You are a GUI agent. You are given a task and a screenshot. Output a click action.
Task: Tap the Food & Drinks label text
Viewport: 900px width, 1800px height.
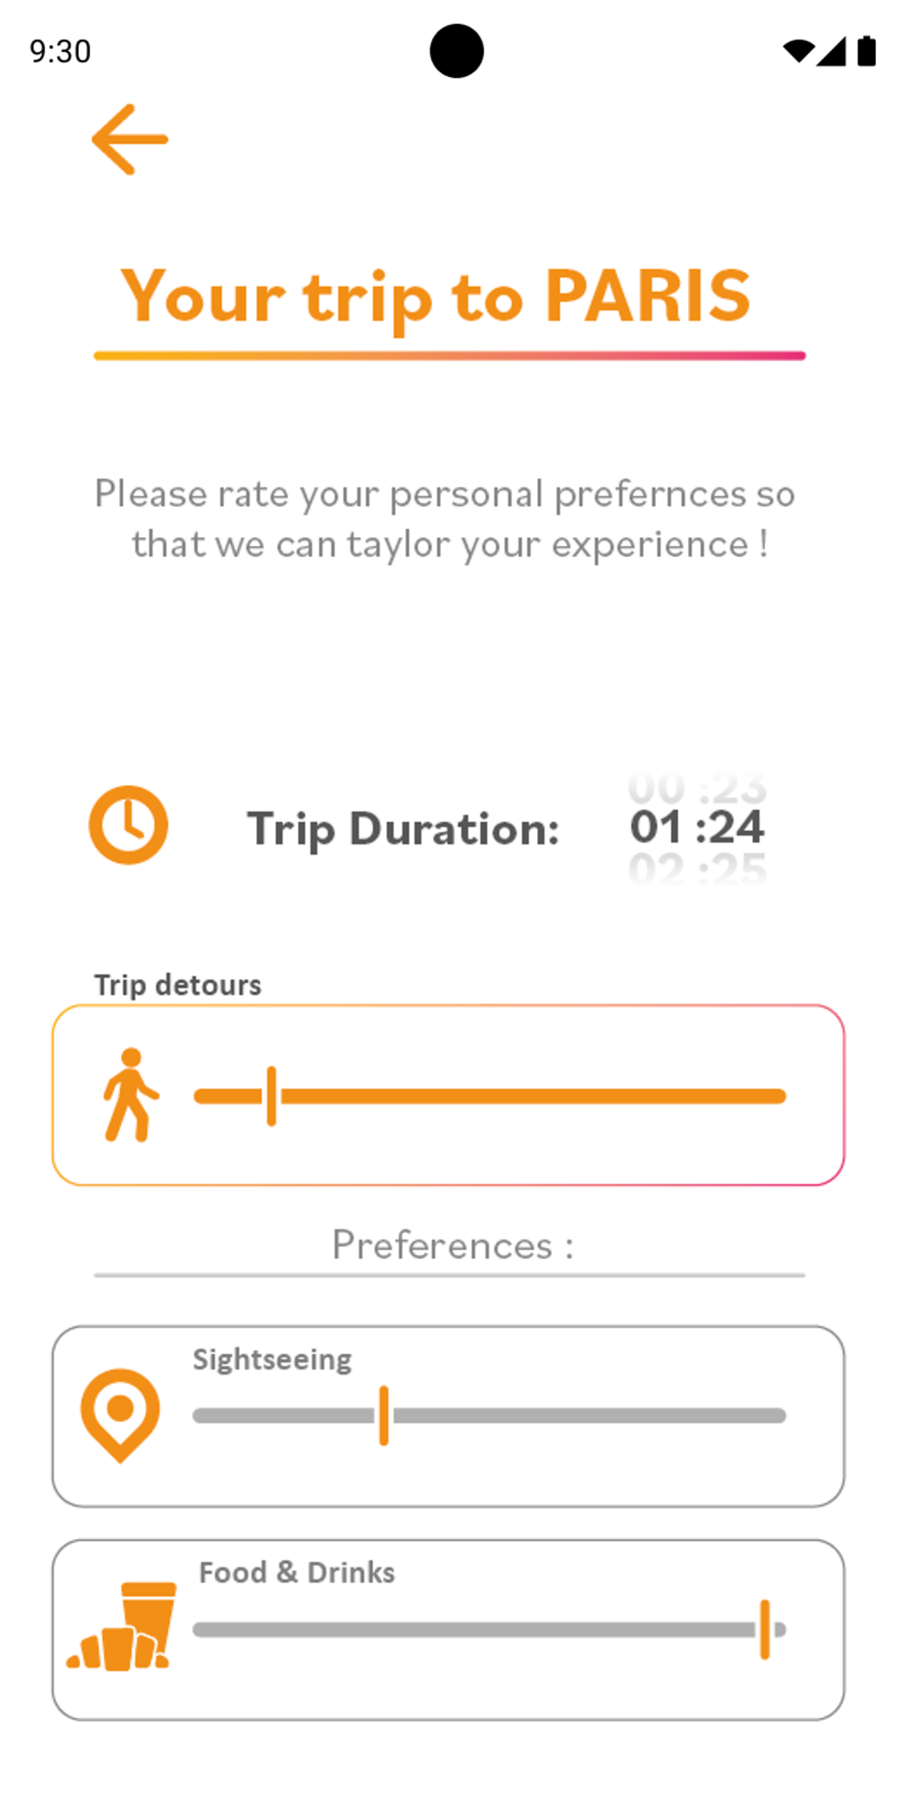(x=297, y=1573)
